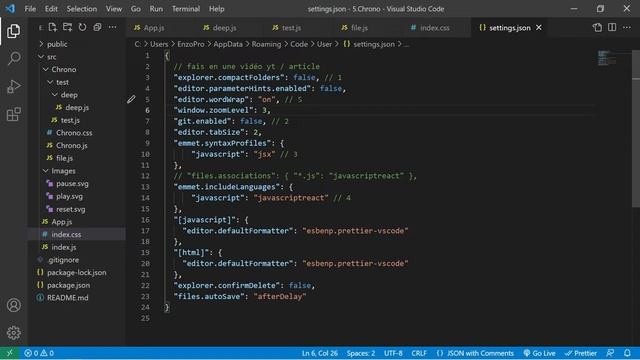The width and height of the screenshot is (640, 360).
Task: Open errors and warnings count in status bar
Action: coord(39,353)
